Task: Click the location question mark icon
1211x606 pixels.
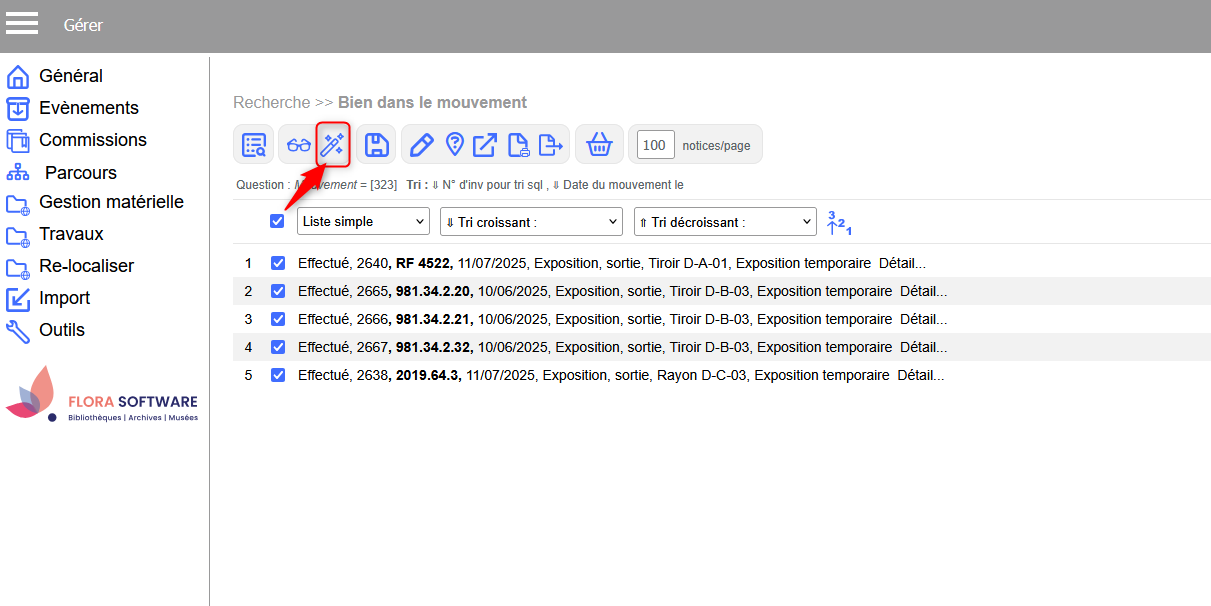Action: pyautogui.click(x=454, y=145)
